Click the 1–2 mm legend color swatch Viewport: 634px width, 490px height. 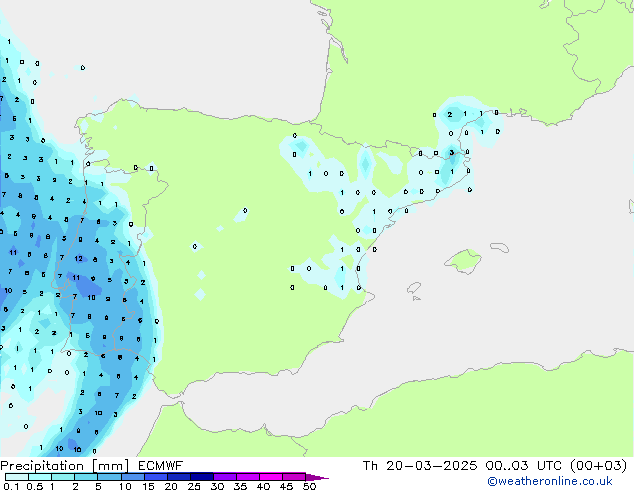(63, 477)
